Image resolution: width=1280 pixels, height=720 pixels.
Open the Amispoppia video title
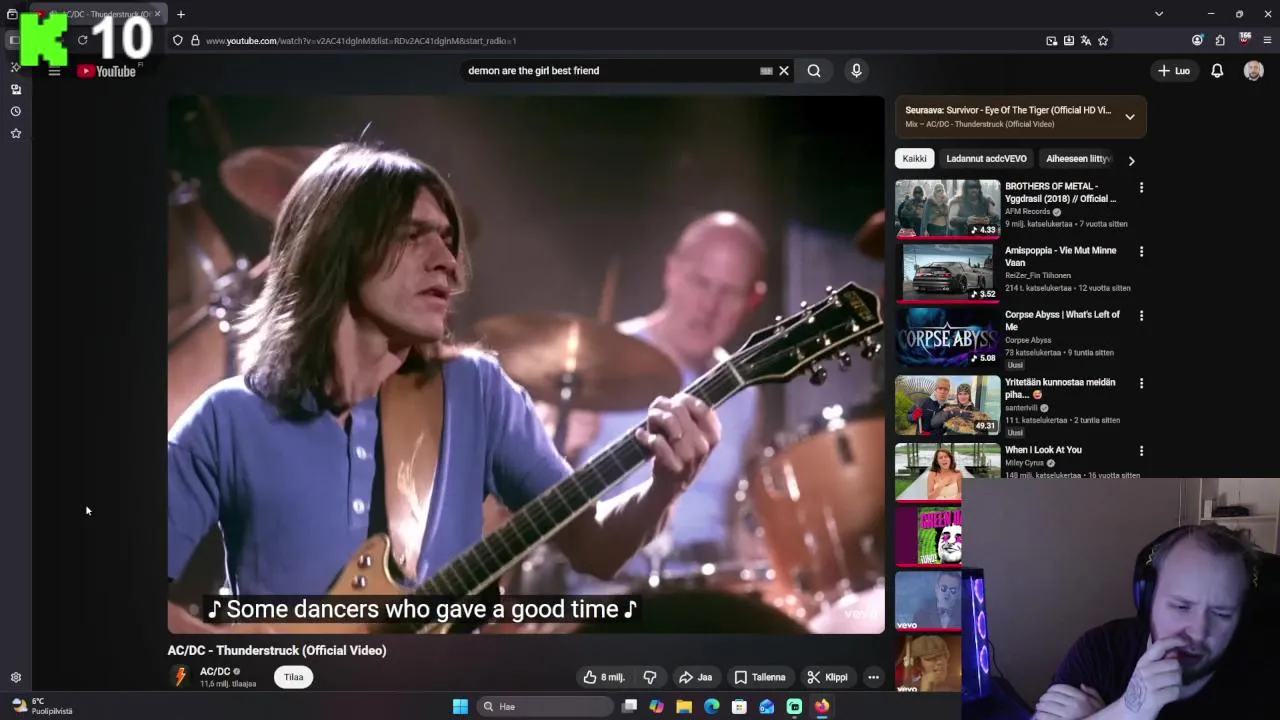[x=1060, y=257]
